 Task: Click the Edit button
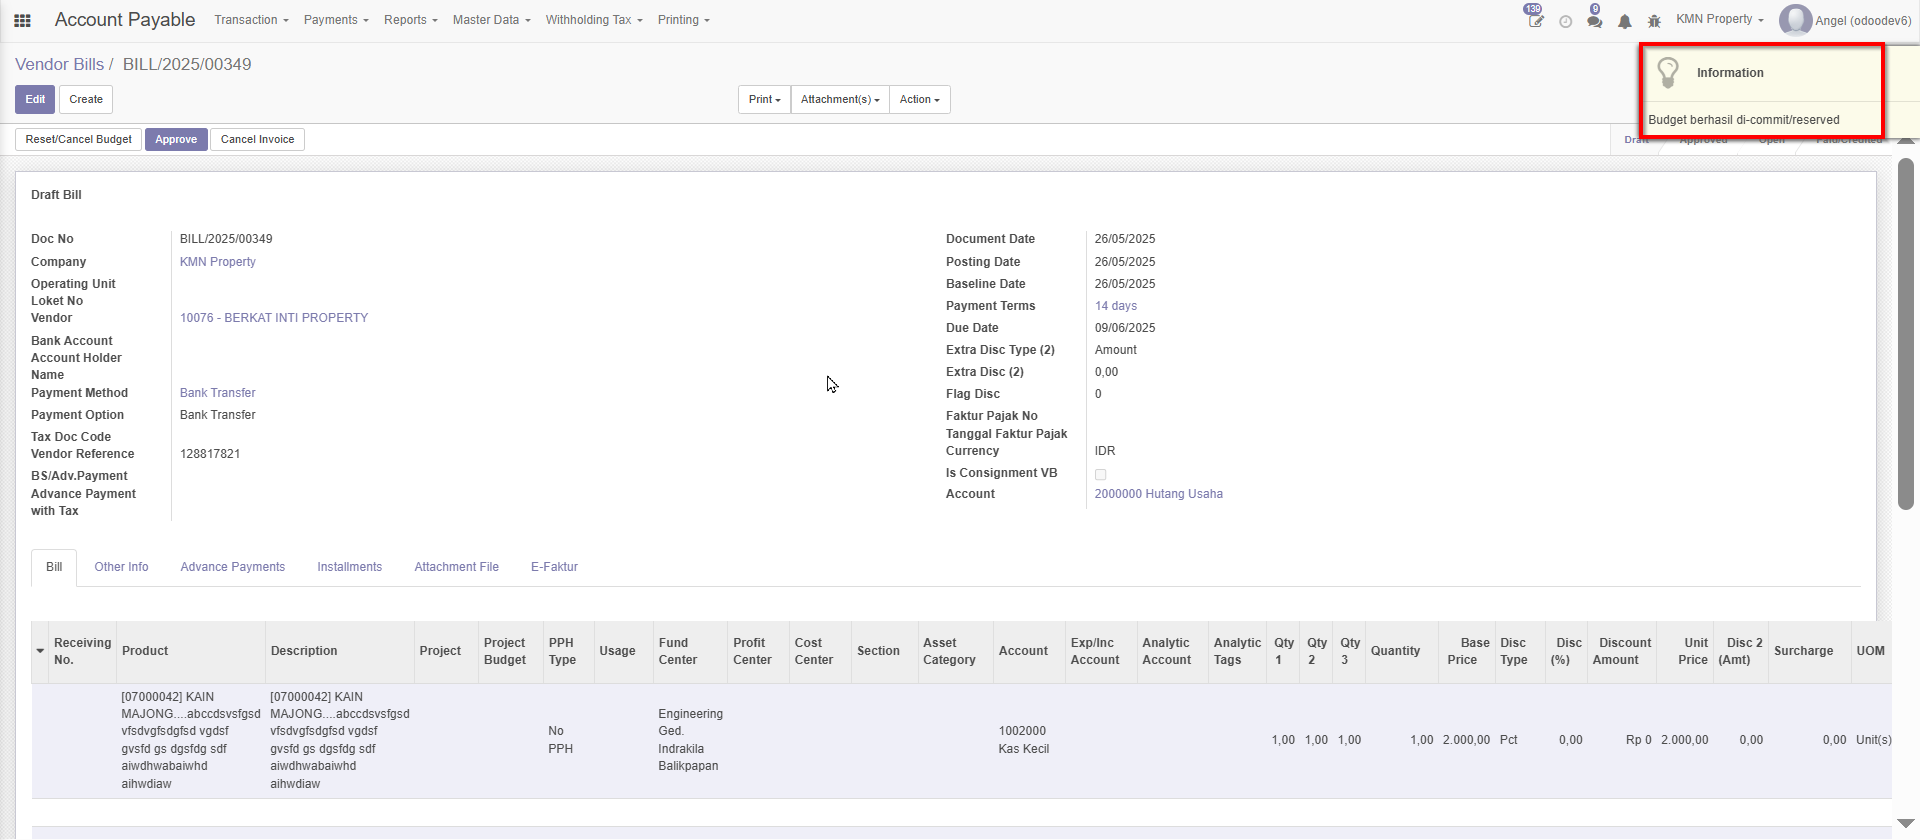pyautogui.click(x=35, y=99)
